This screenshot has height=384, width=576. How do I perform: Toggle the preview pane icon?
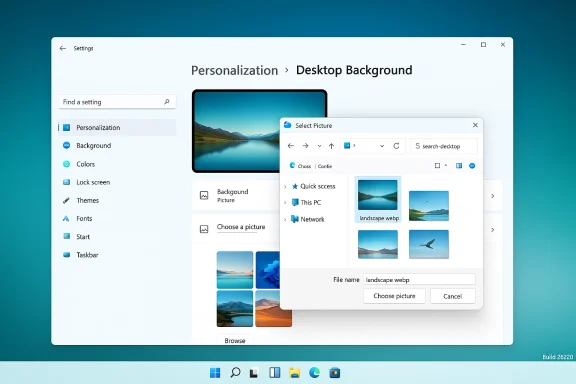click(459, 166)
